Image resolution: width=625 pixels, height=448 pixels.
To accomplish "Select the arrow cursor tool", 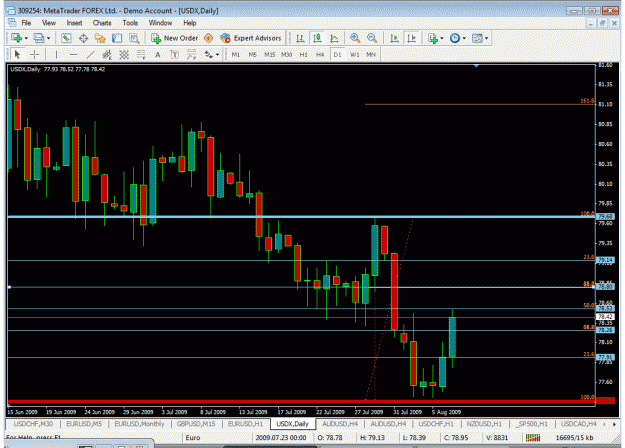I will 17,55.
